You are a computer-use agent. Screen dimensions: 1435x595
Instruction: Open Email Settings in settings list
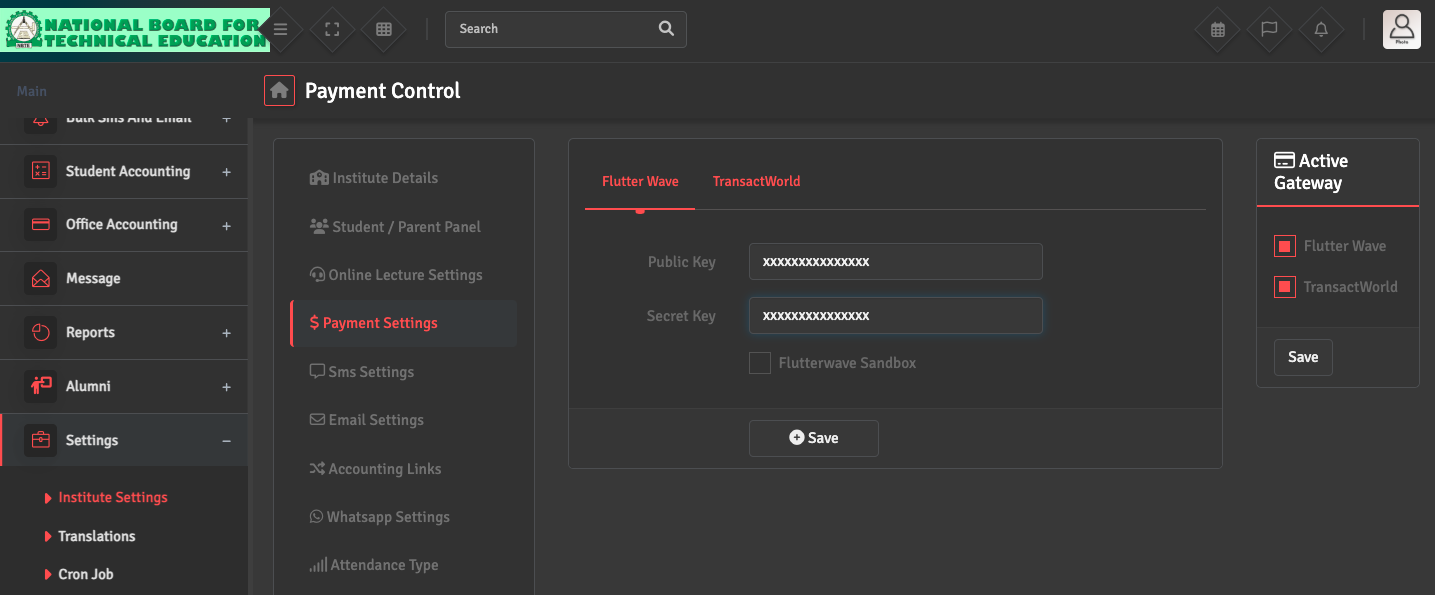(x=376, y=420)
